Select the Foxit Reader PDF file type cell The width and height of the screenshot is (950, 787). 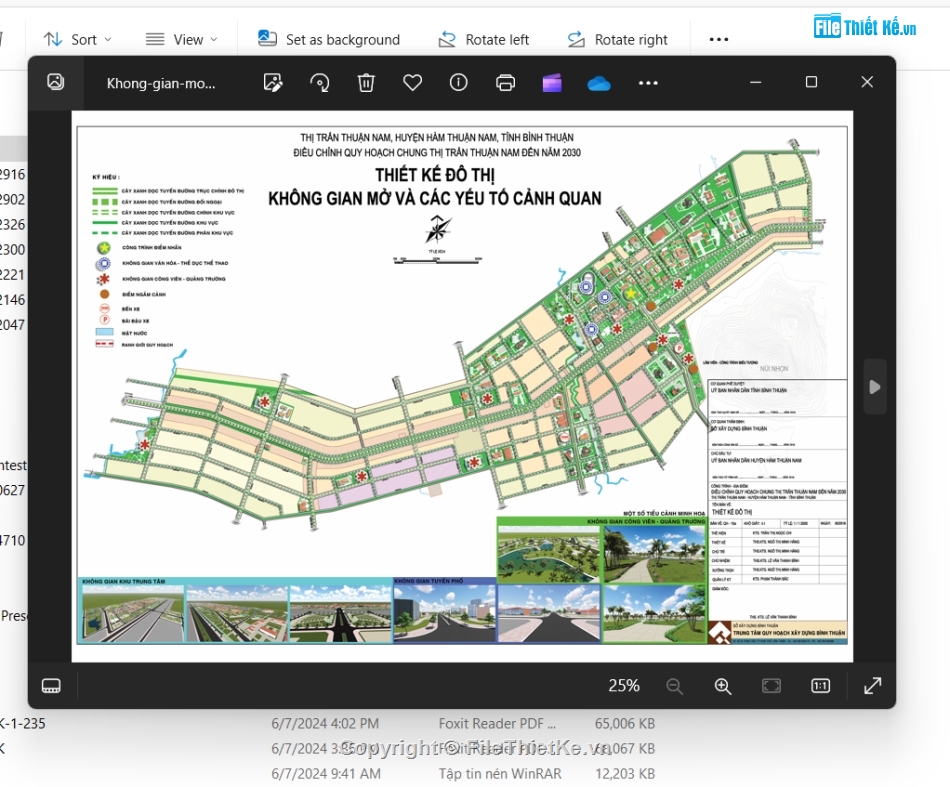coord(497,723)
